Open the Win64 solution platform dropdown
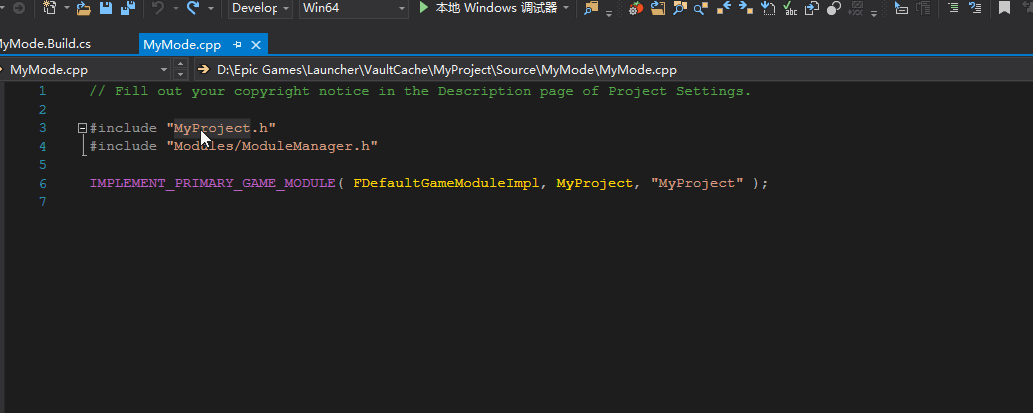This screenshot has width=1033, height=413. [x=354, y=8]
